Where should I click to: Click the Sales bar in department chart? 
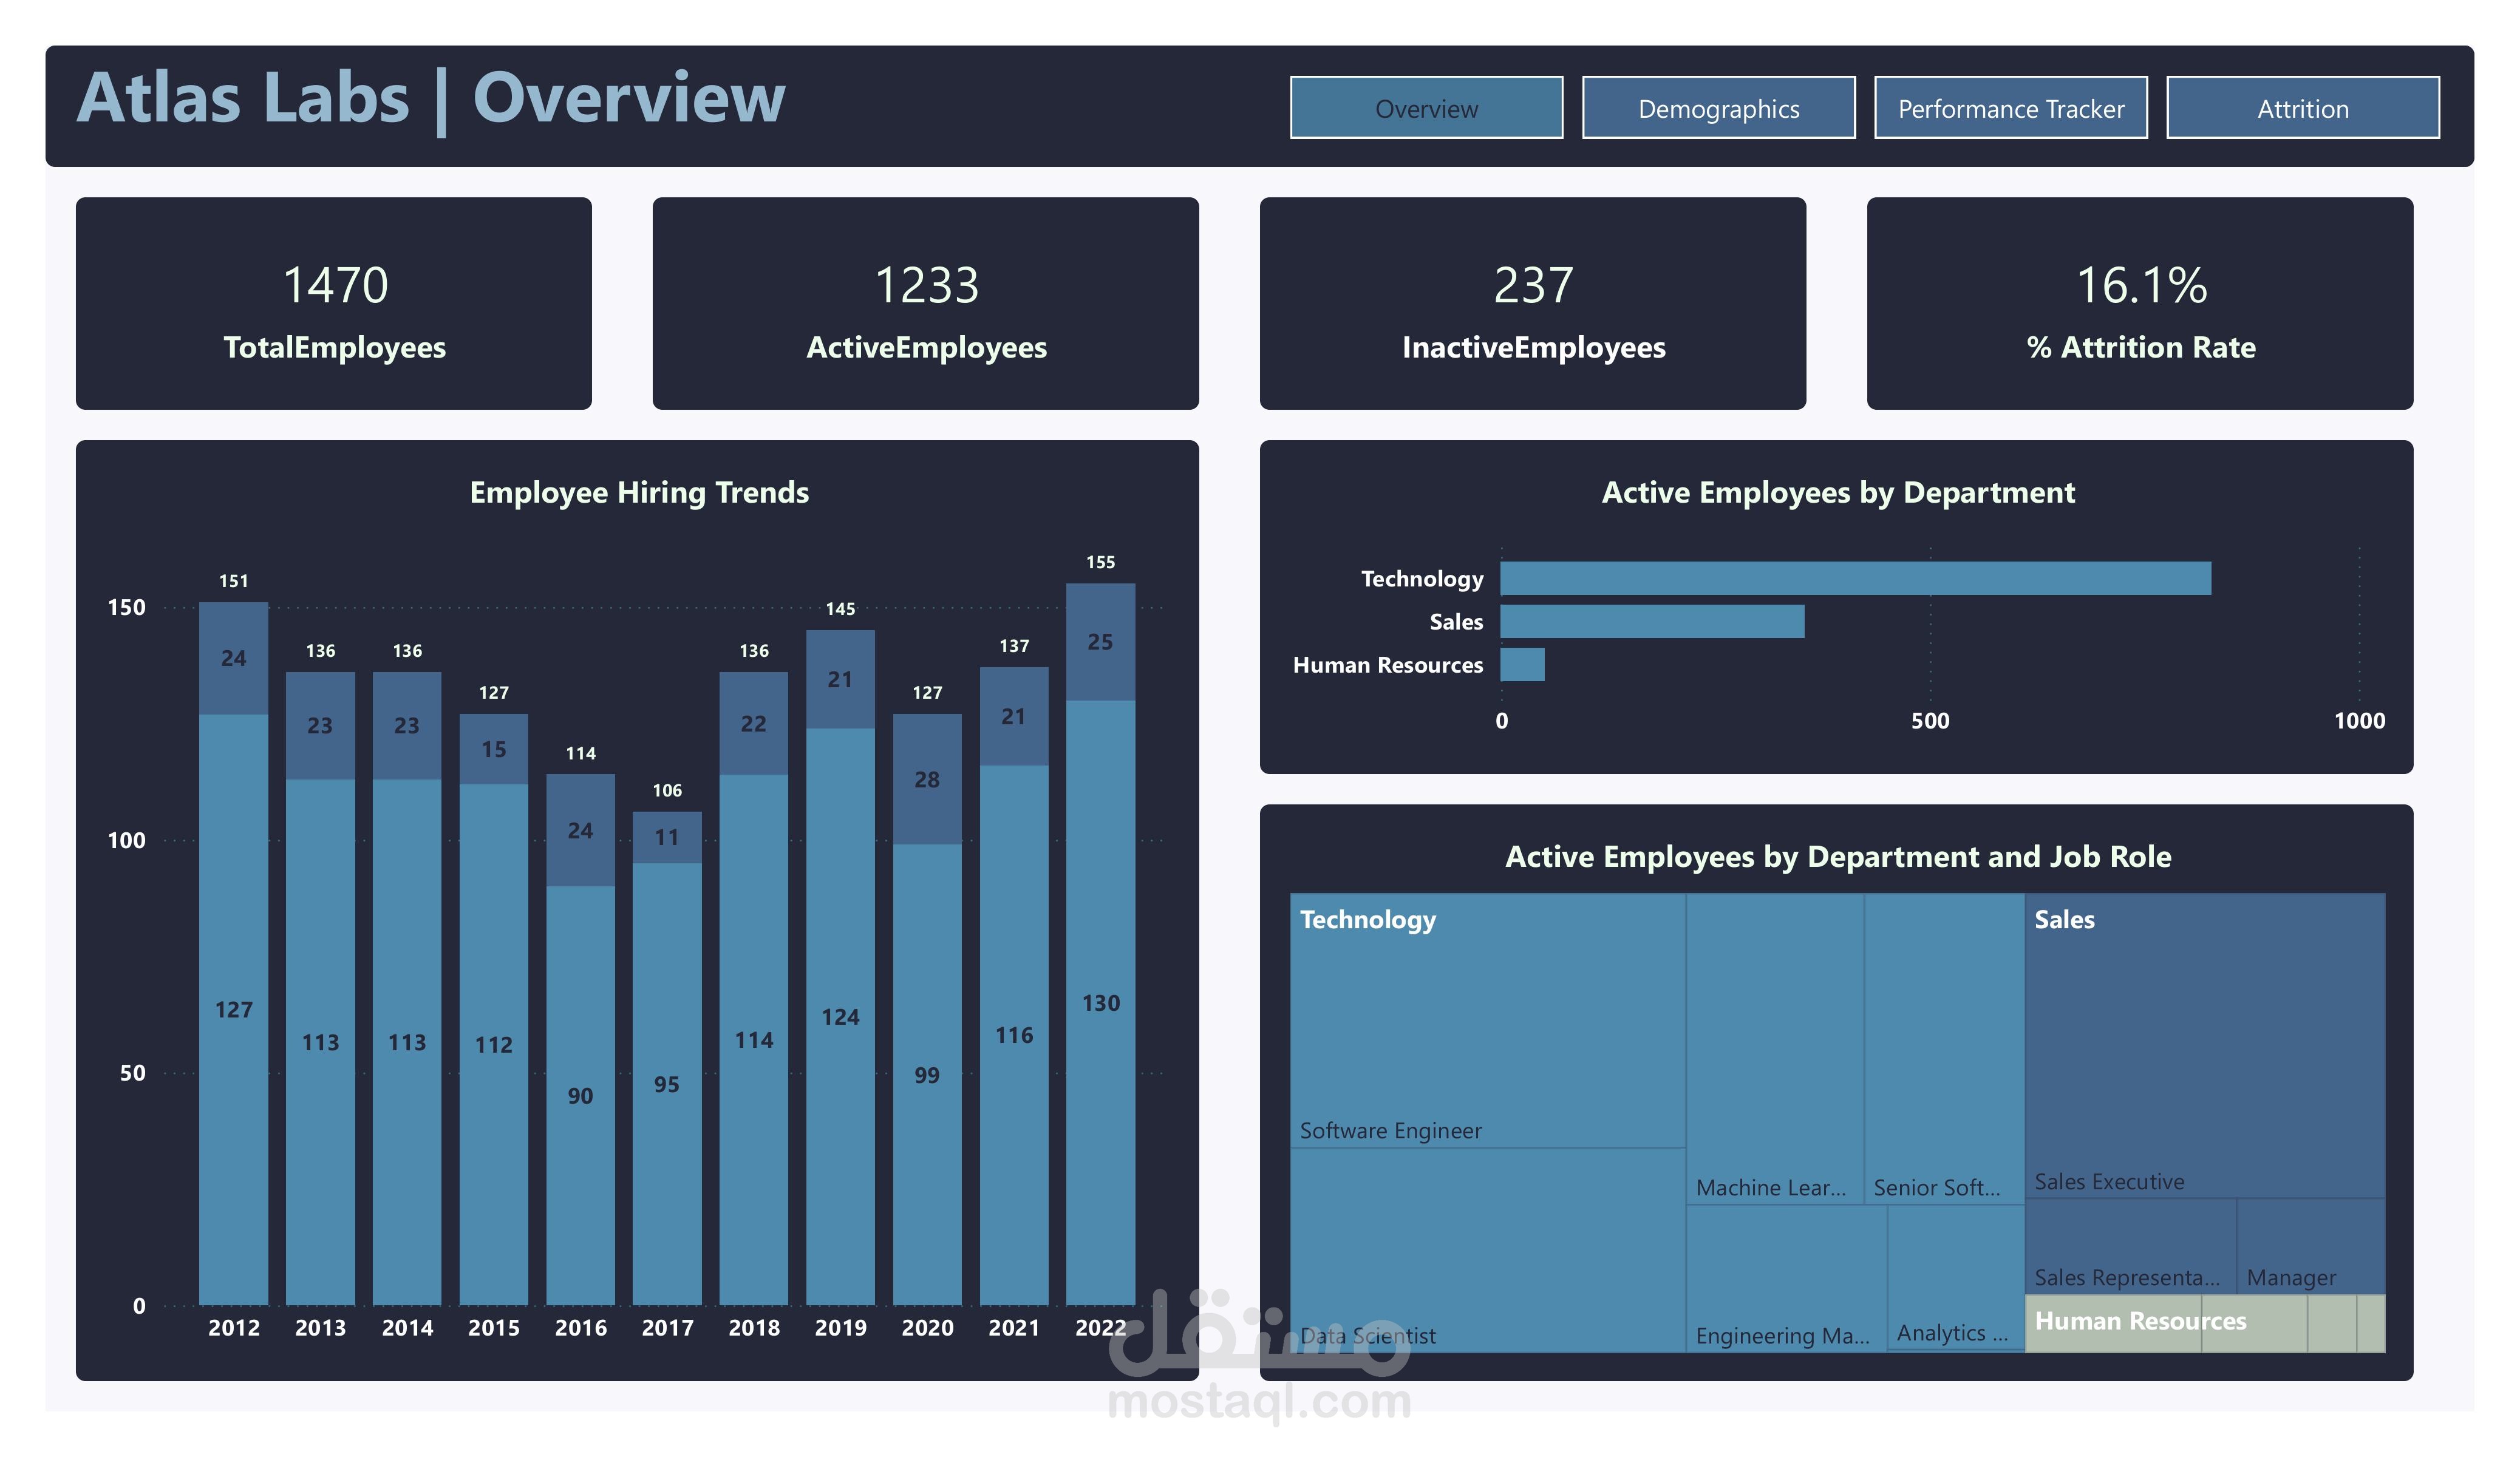pos(1652,621)
